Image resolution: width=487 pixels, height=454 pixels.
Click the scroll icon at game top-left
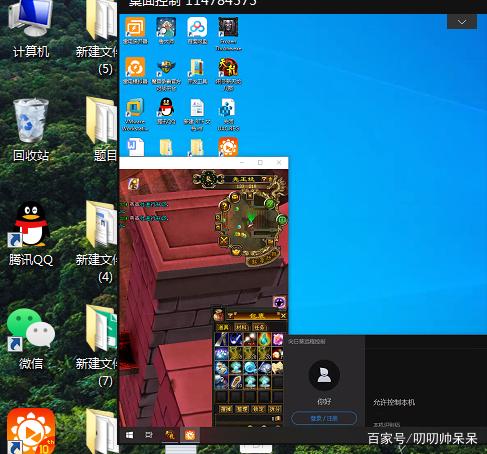134,184
